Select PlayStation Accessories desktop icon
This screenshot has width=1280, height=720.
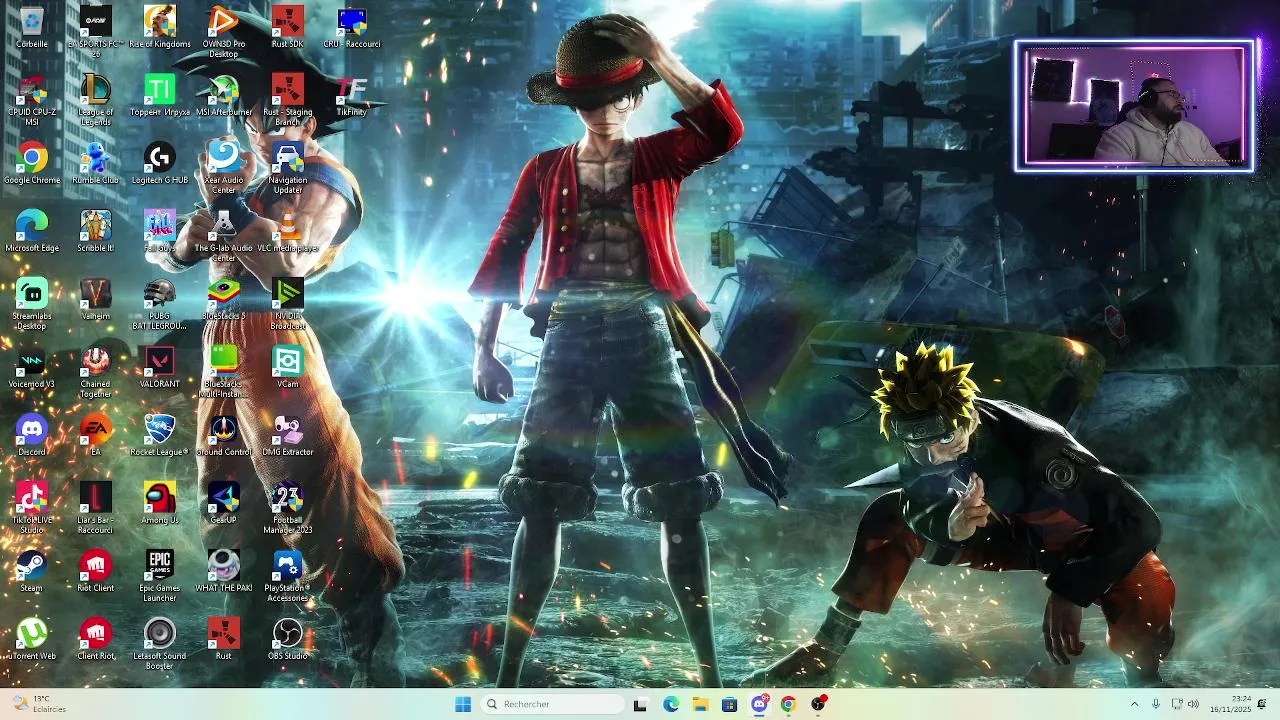[288, 576]
